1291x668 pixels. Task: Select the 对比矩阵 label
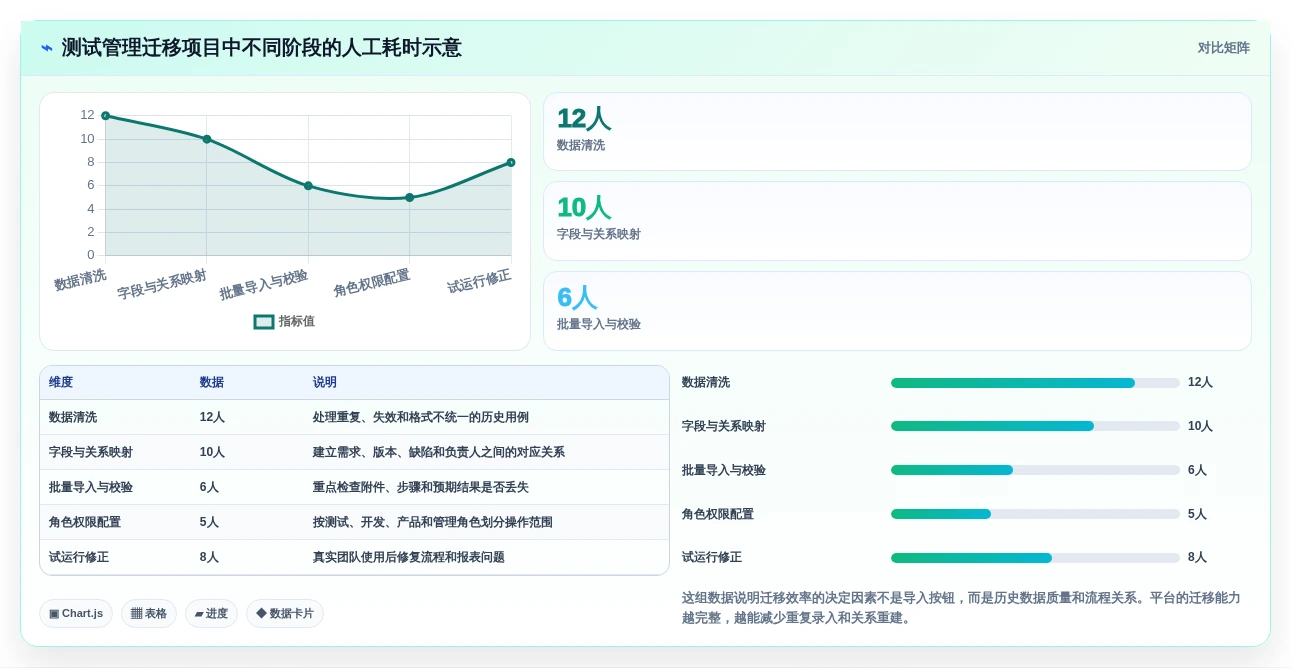(1224, 48)
